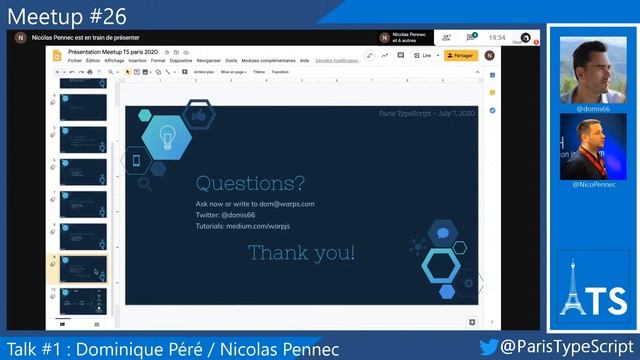This screenshot has width=640, height=360.
Task: Hide the menus with the collapse arrow
Action: click(x=478, y=72)
